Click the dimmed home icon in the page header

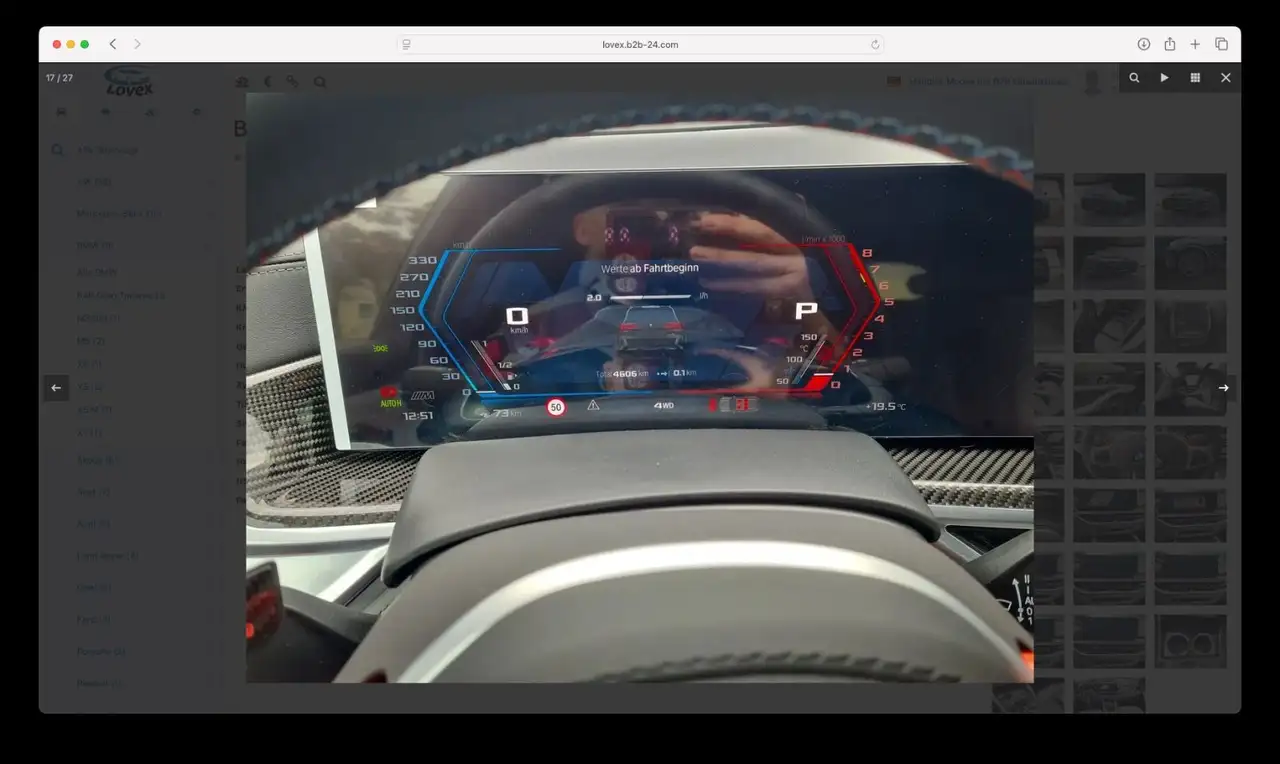tap(242, 82)
